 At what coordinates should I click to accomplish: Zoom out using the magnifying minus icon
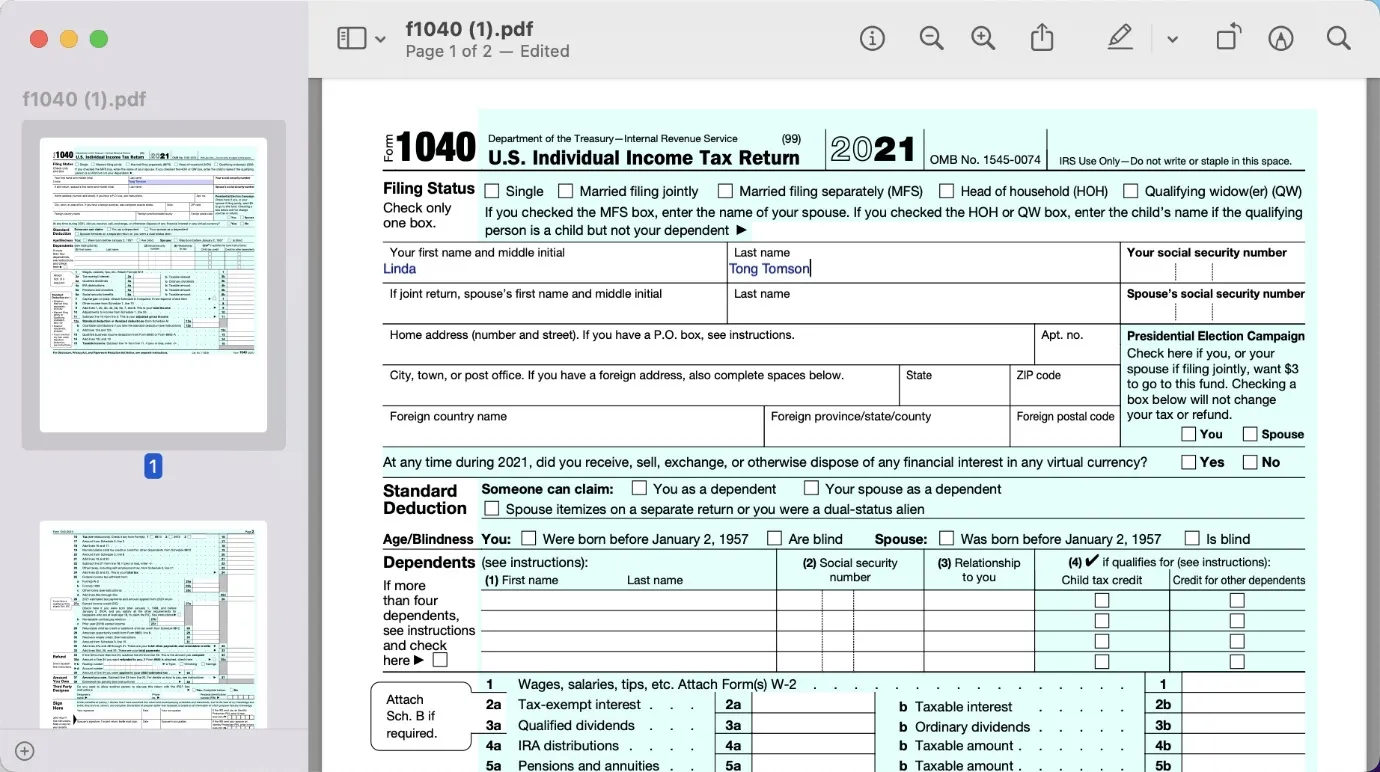(x=931, y=37)
